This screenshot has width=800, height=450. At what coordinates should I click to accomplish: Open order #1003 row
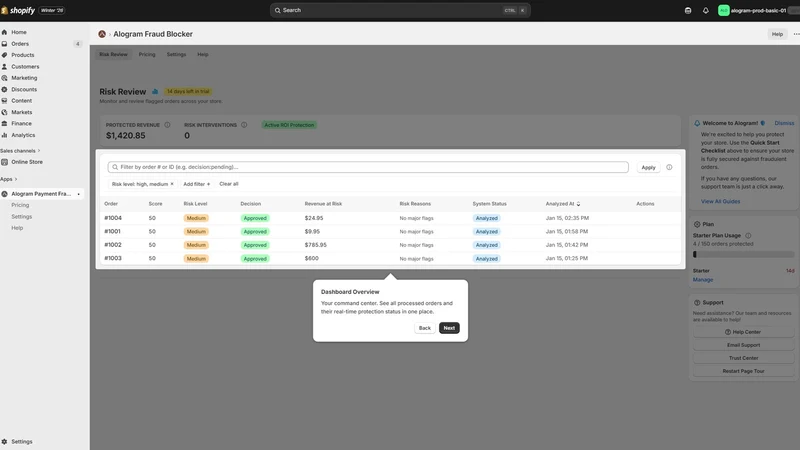pyautogui.click(x=391, y=259)
